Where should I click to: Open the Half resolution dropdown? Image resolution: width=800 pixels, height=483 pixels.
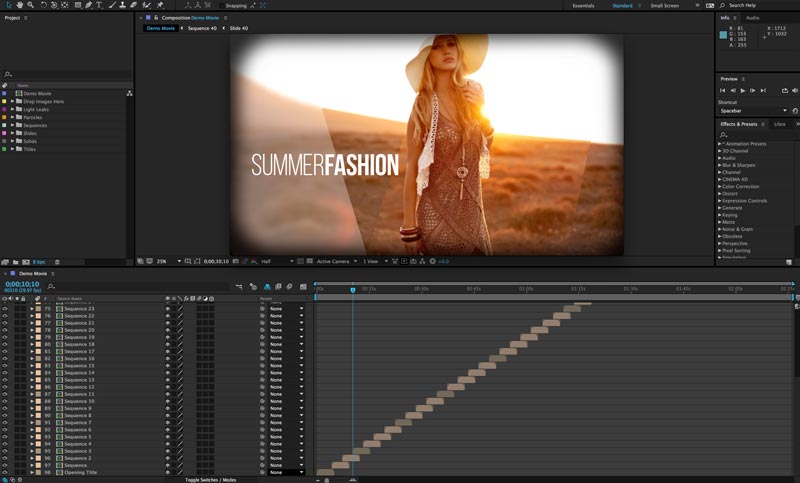pyautogui.click(x=277, y=261)
